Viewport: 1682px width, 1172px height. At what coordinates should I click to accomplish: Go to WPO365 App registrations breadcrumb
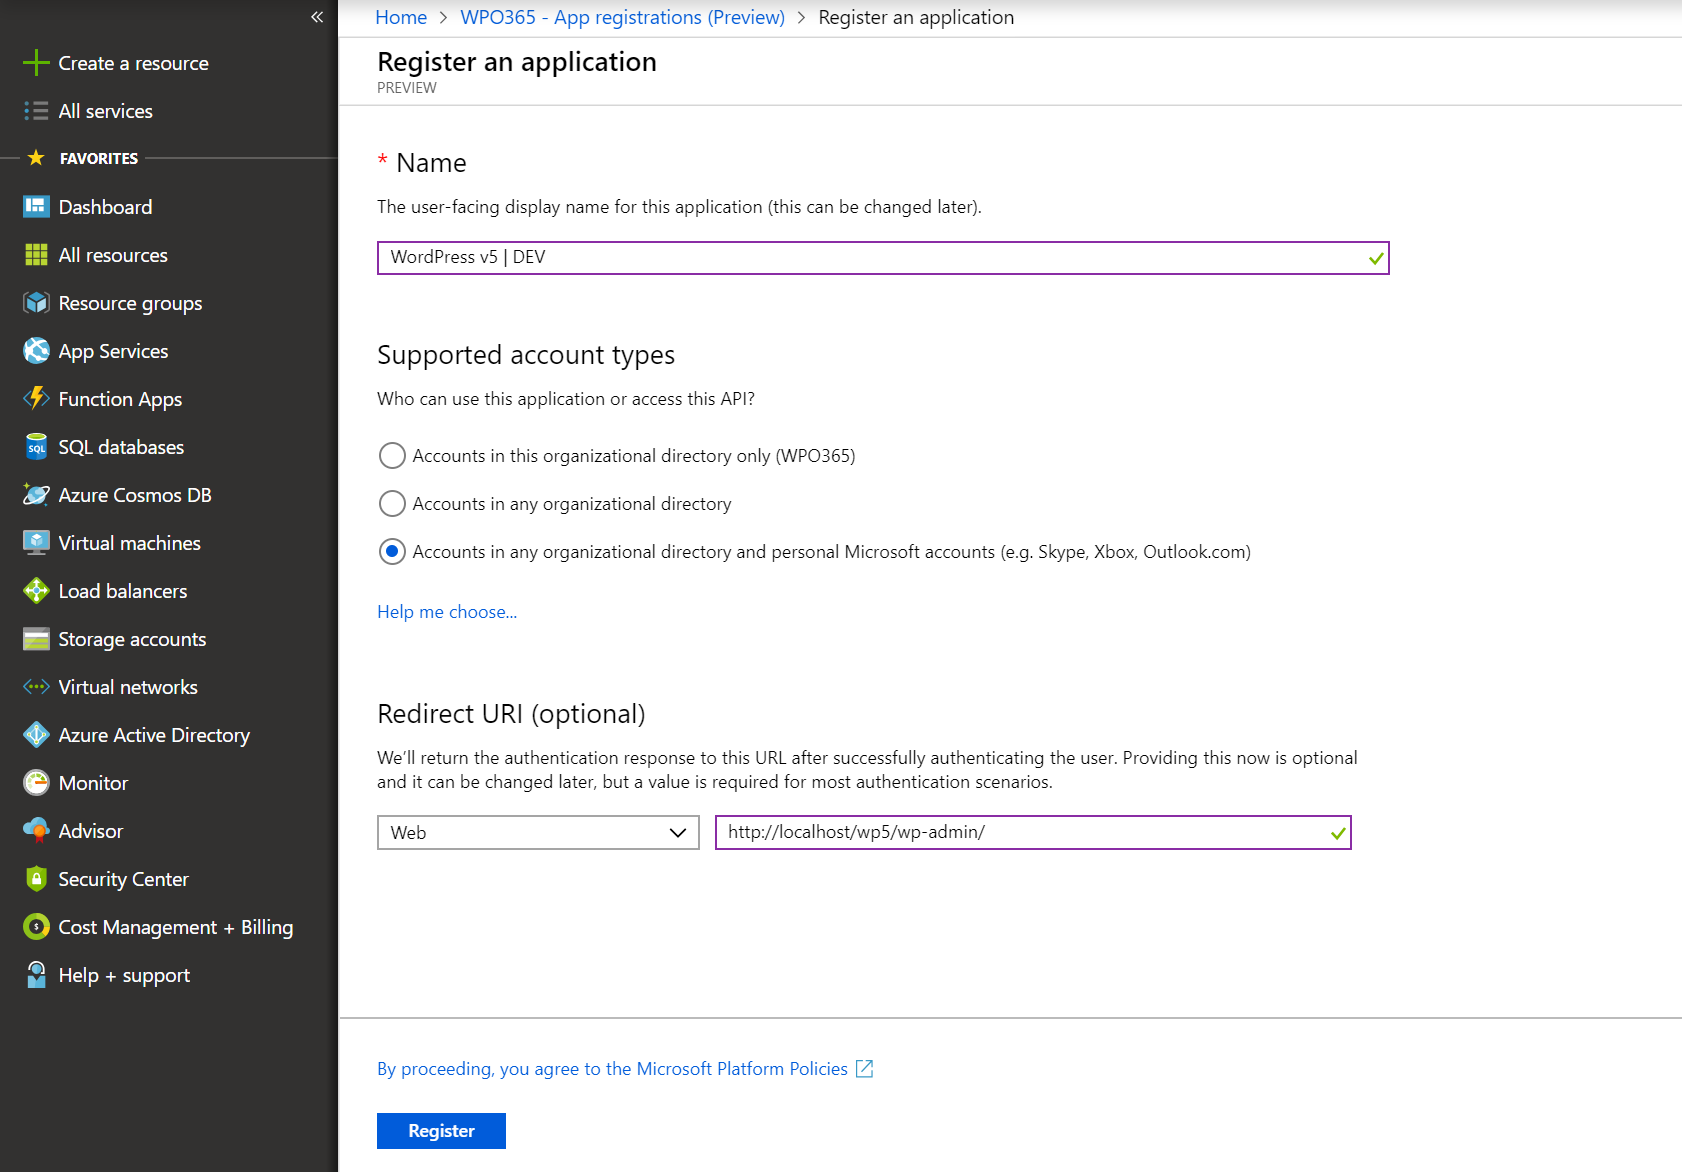click(x=622, y=17)
